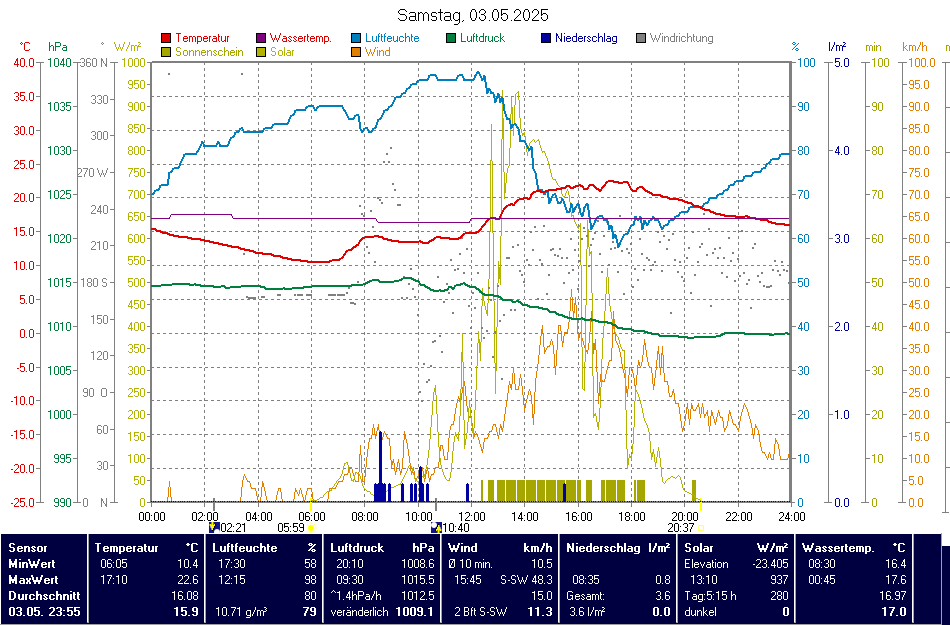Click the Solar legend swatch
This screenshot has width=950, height=625.
261,52
